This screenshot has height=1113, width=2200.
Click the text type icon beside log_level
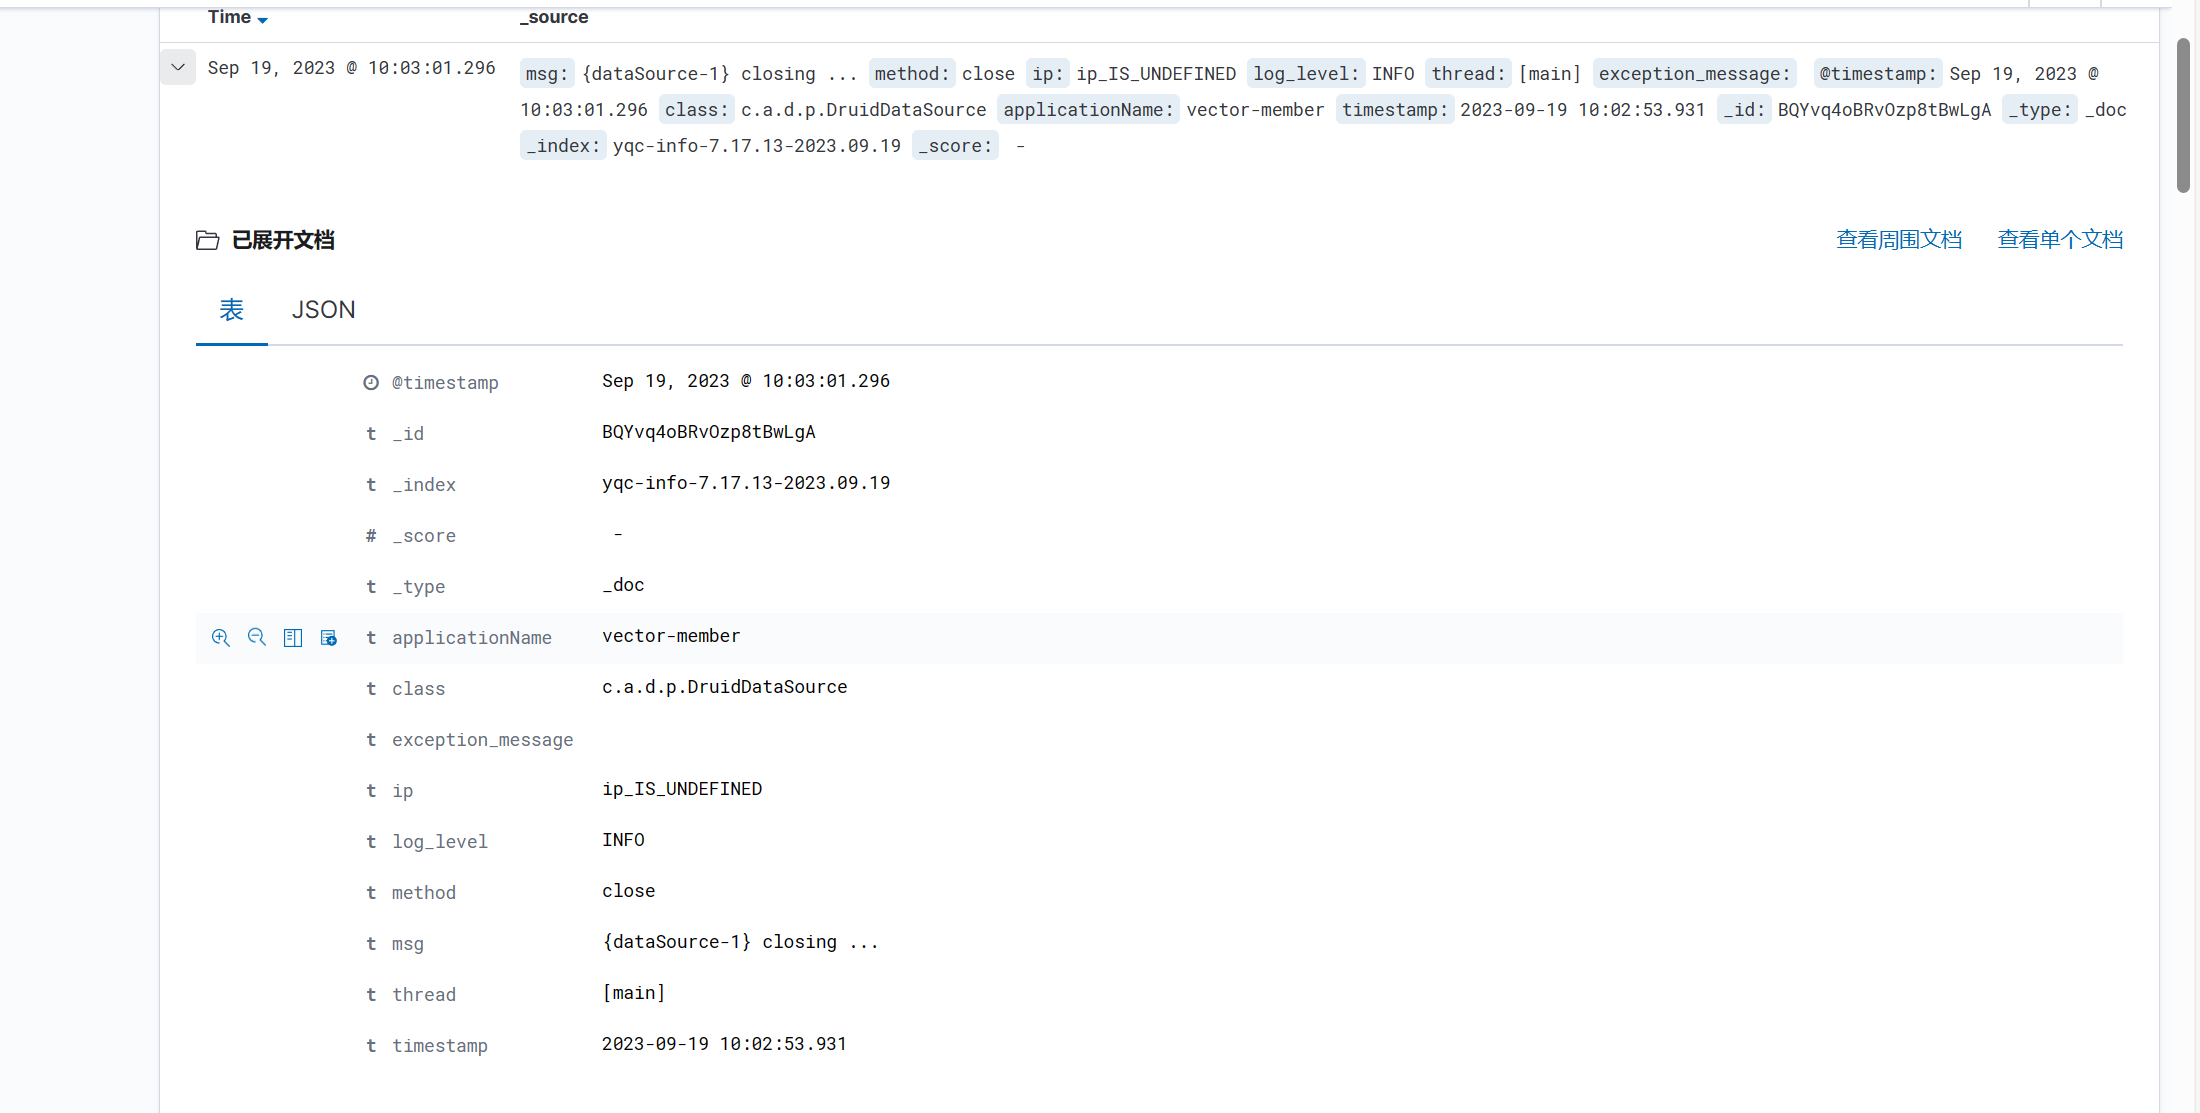(371, 842)
